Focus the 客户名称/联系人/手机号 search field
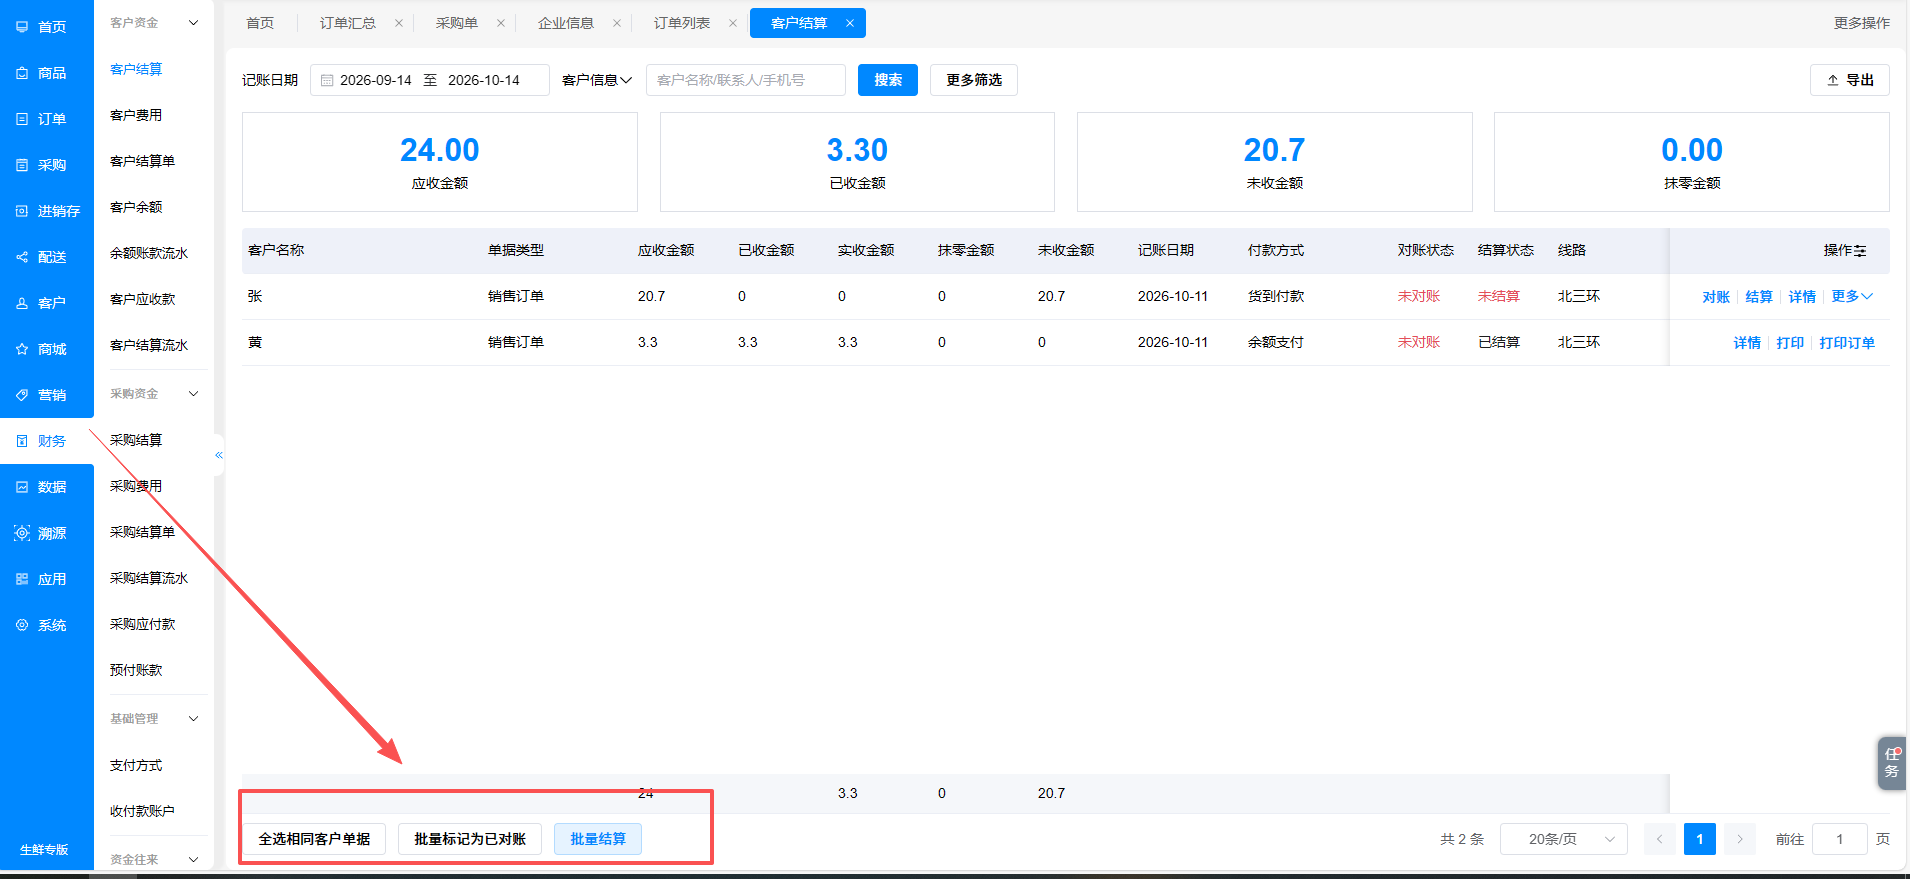 [746, 80]
